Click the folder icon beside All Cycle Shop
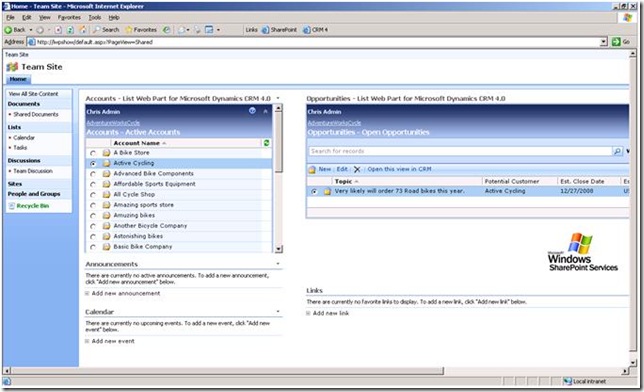This screenshot has height=392, width=644. click(x=106, y=195)
